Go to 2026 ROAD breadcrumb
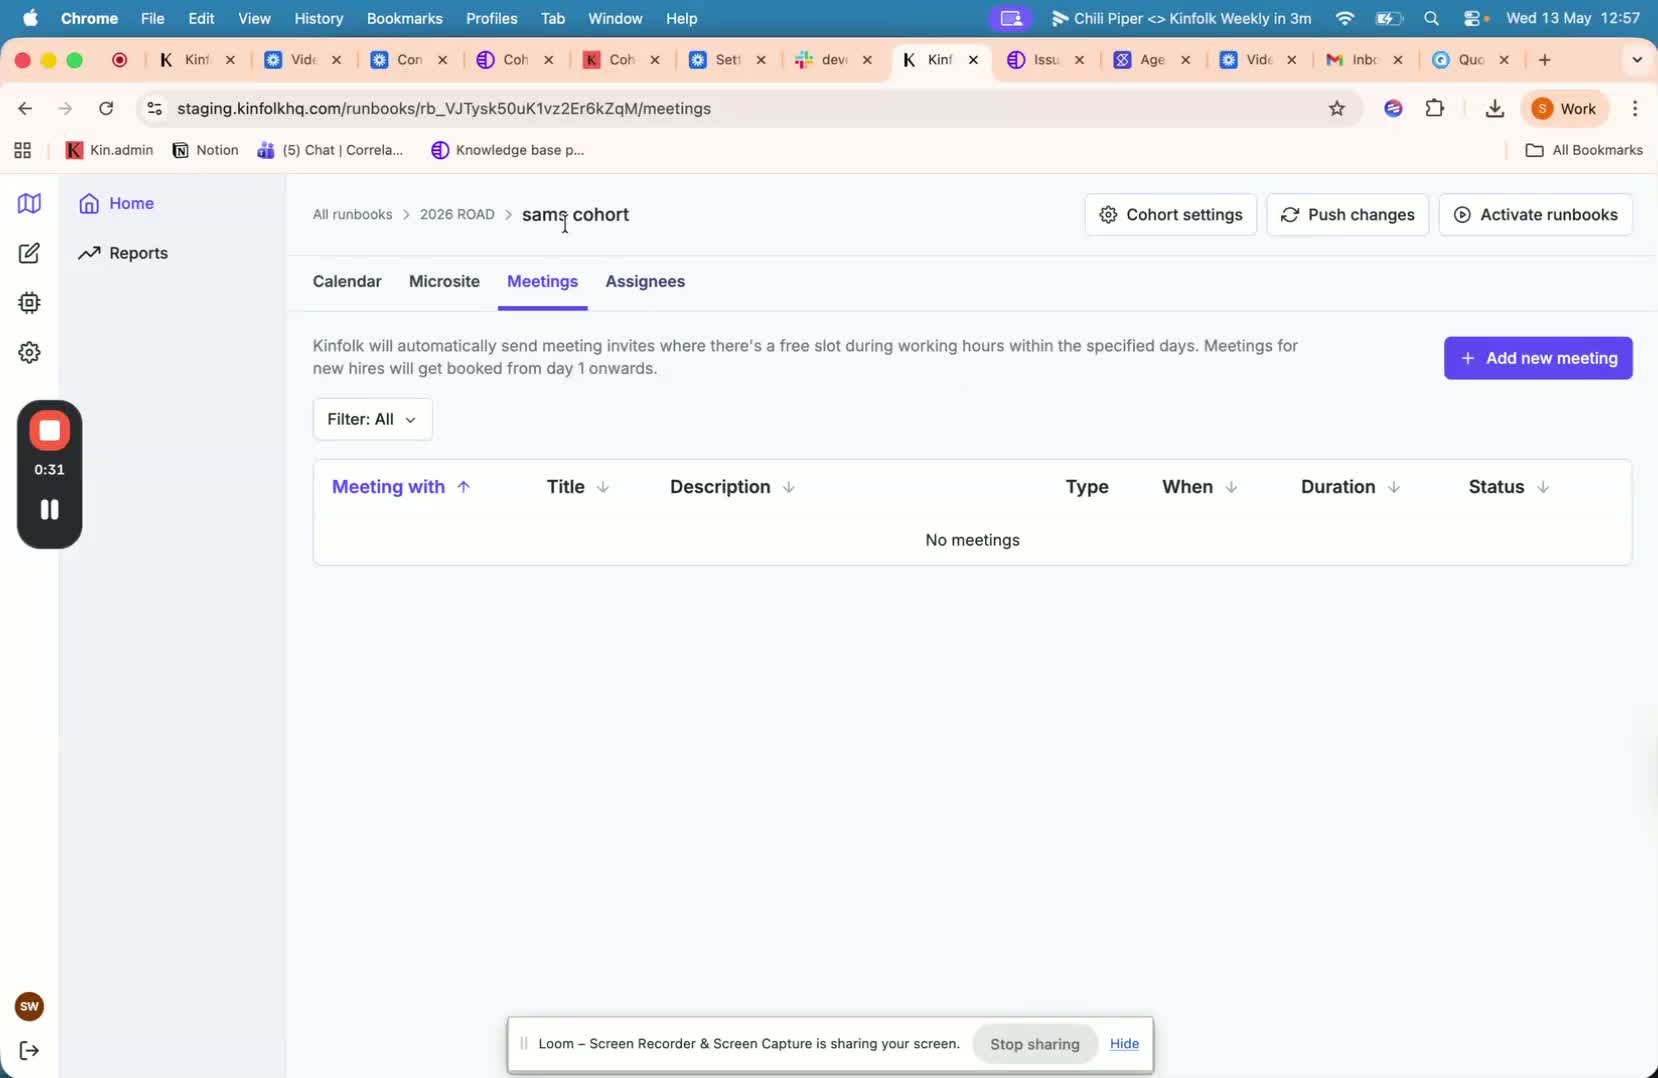Image resolution: width=1658 pixels, height=1078 pixels. pos(457,215)
